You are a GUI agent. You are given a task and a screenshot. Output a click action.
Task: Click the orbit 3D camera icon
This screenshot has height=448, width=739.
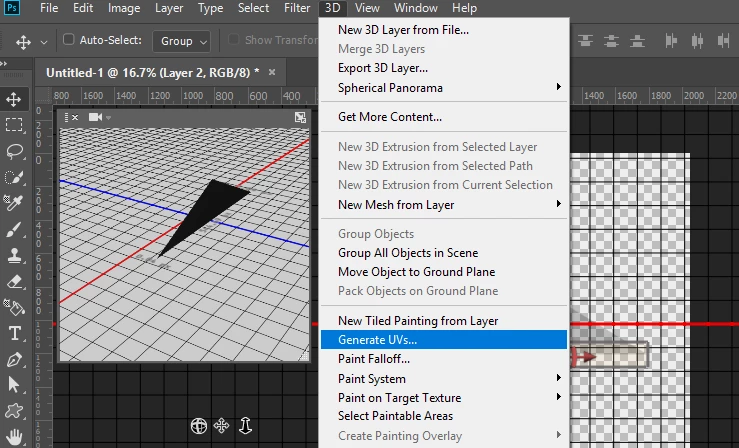click(199, 426)
